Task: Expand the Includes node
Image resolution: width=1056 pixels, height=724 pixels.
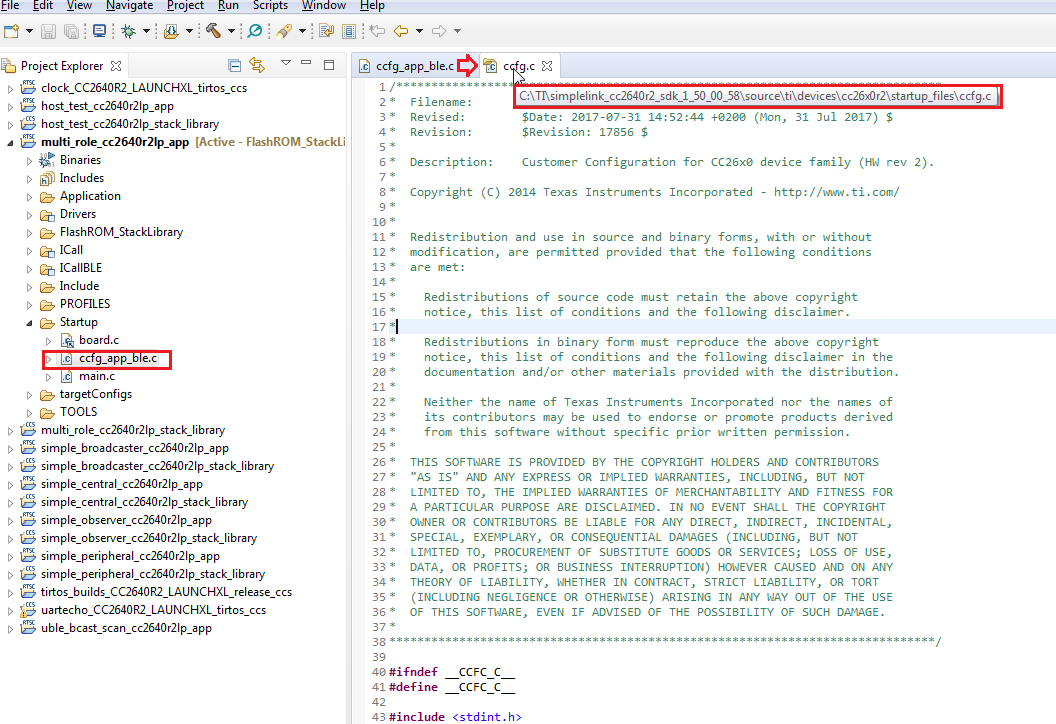Action: pyautogui.click(x=29, y=178)
